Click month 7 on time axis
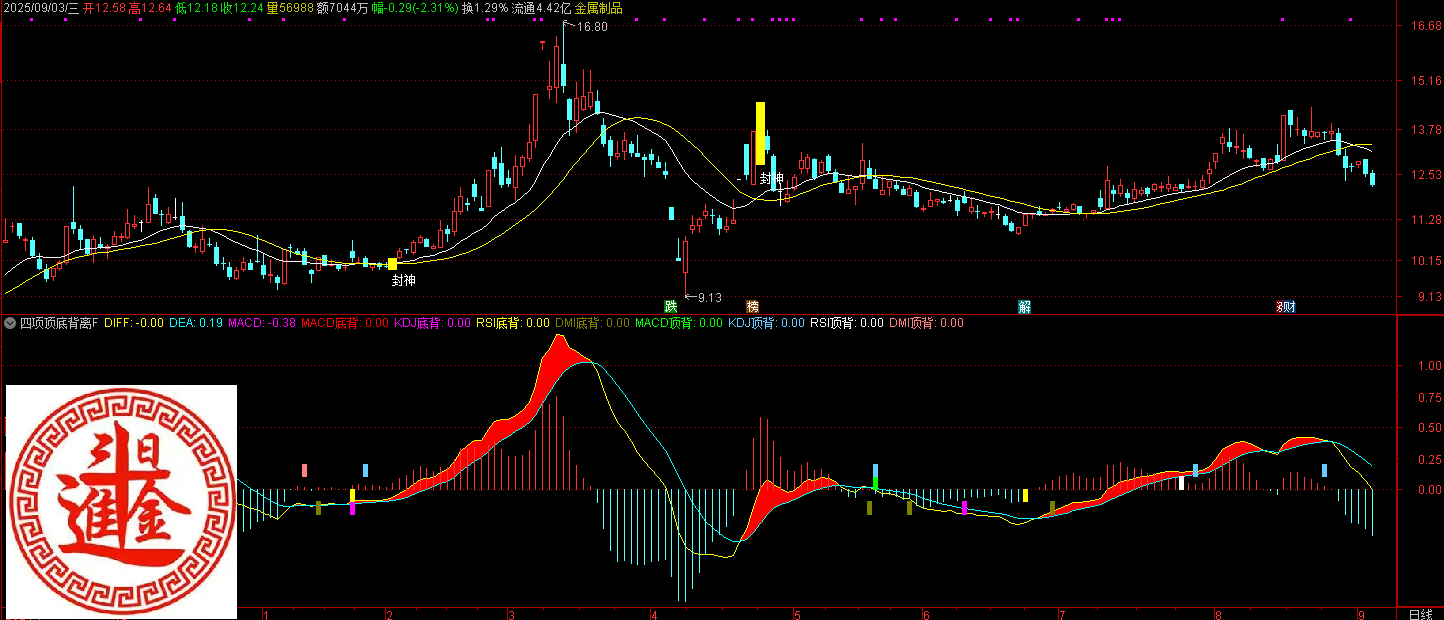This screenshot has width=1444, height=620. click(x=1062, y=614)
